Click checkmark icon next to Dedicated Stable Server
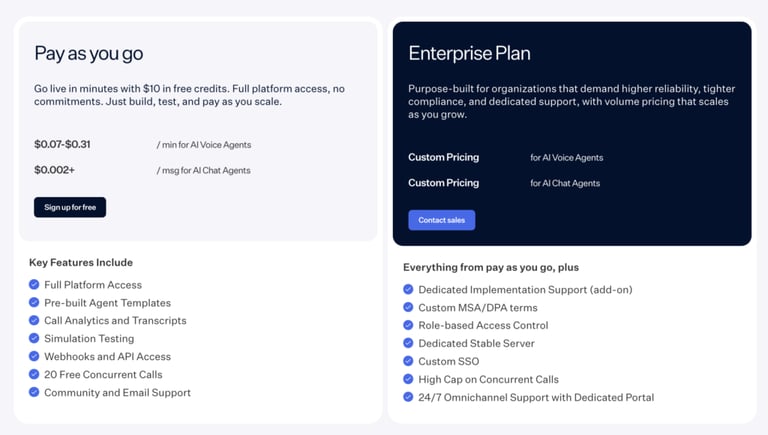 (x=408, y=343)
